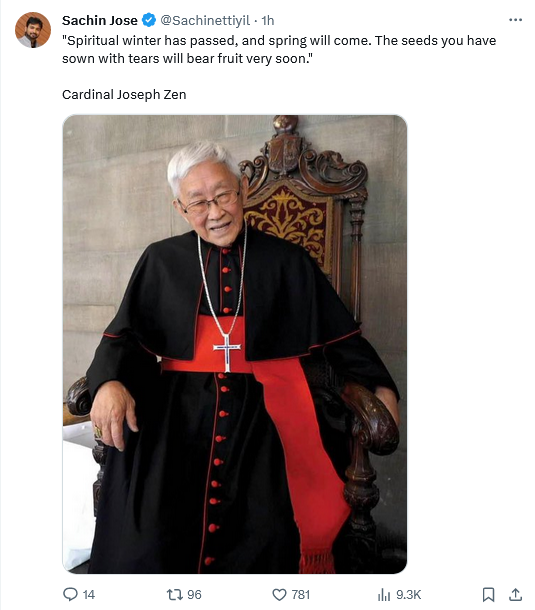Click the Sachin Jose display name

(x=100, y=20)
